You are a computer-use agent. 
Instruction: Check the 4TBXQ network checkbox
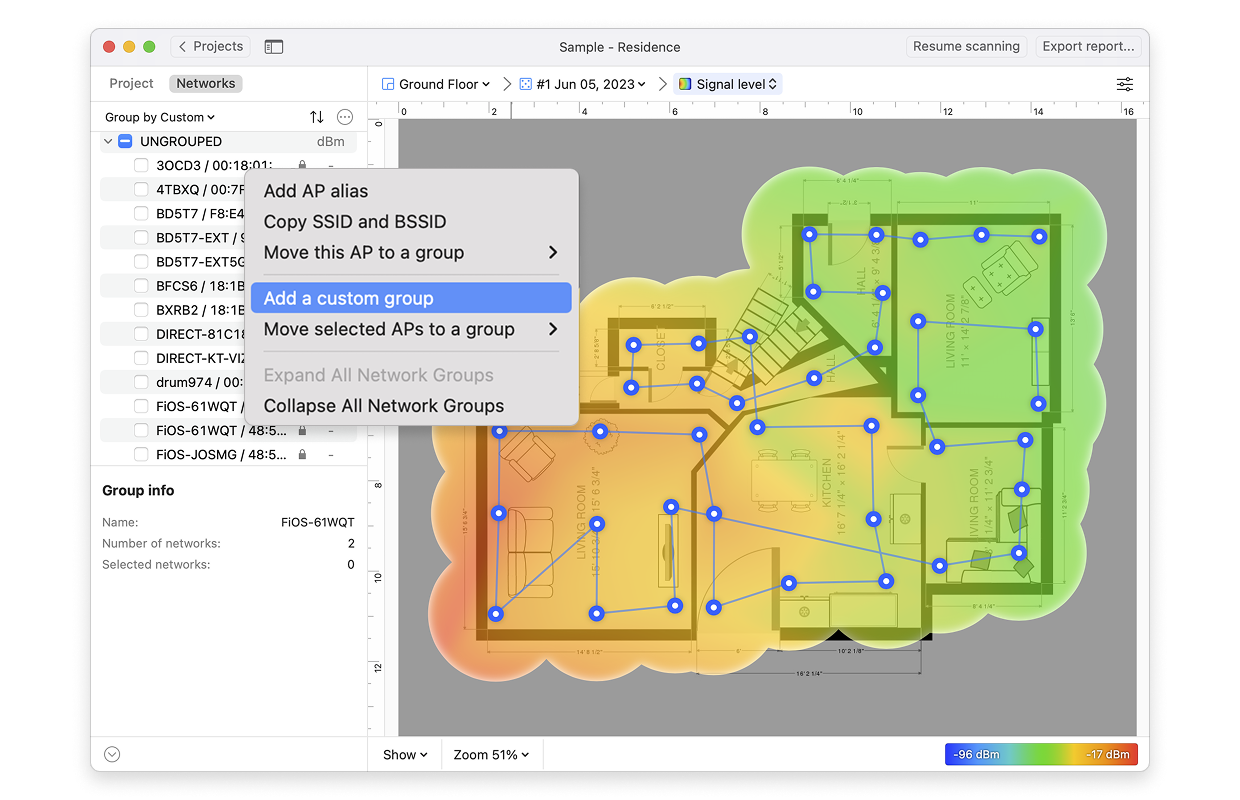coord(141,189)
